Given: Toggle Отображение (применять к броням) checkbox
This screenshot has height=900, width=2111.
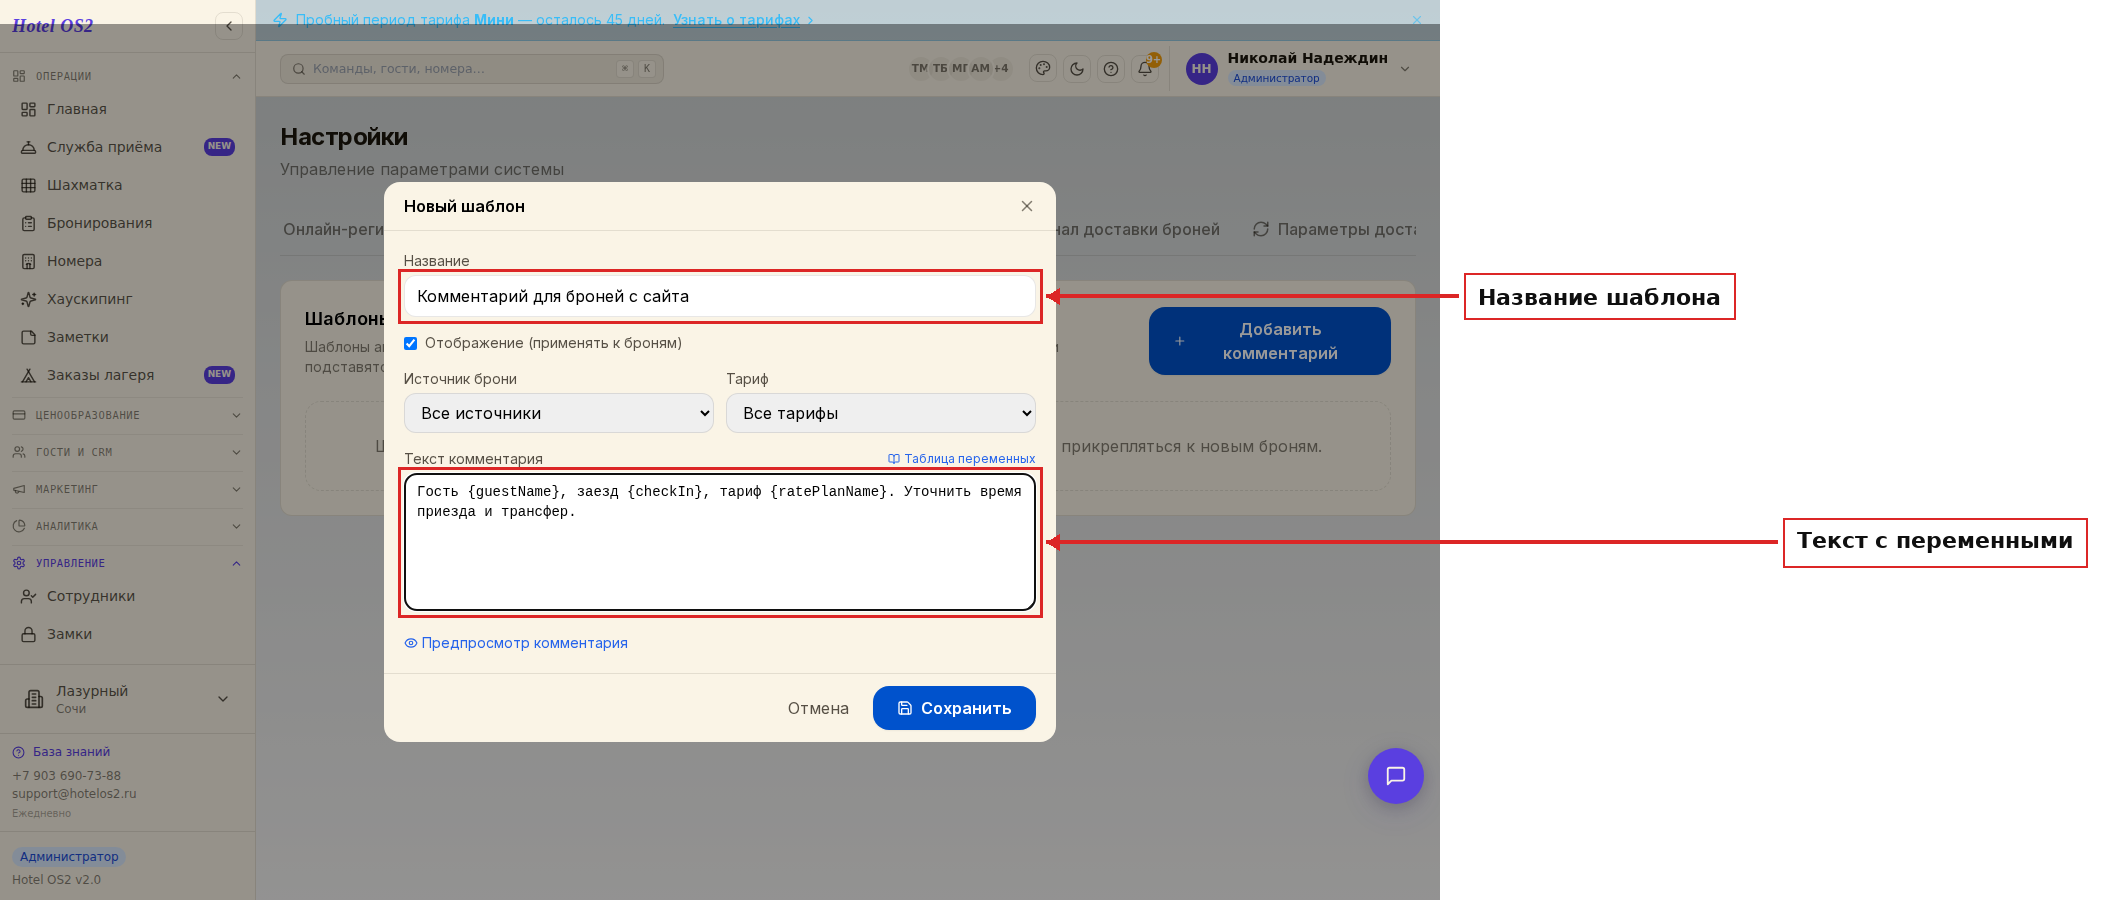Looking at the screenshot, I should pyautogui.click(x=410, y=343).
